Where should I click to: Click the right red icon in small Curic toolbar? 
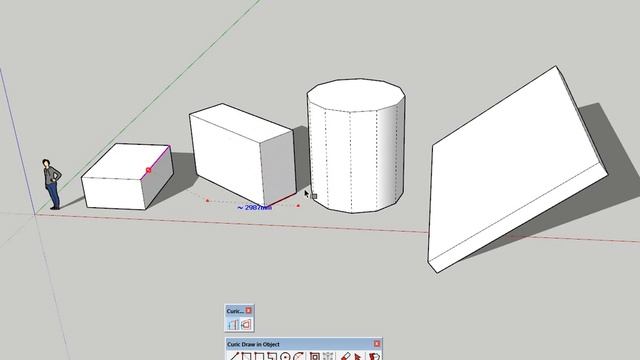tap(246, 324)
